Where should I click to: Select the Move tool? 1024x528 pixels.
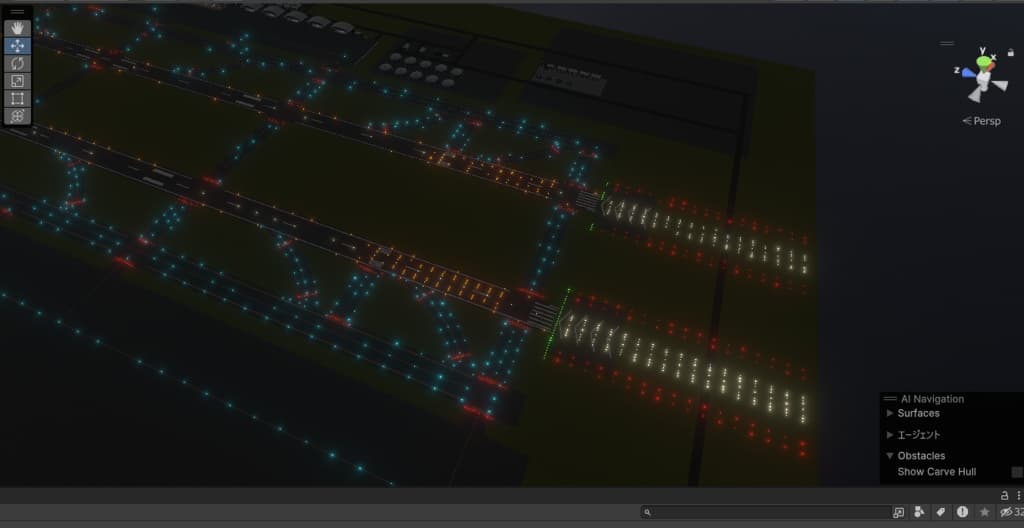click(x=18, y=46)
